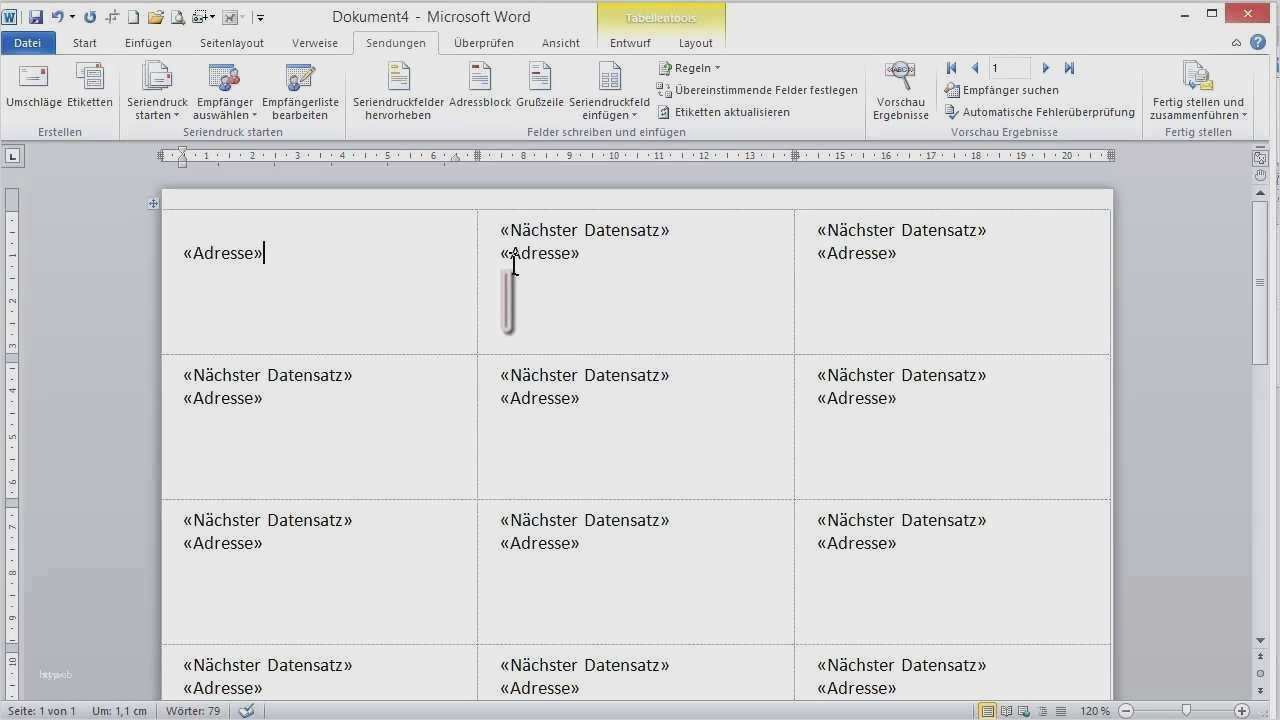Open Empfänger auswählen dropdown
The image size is (1280, 720).
click(x=225, y=92)
